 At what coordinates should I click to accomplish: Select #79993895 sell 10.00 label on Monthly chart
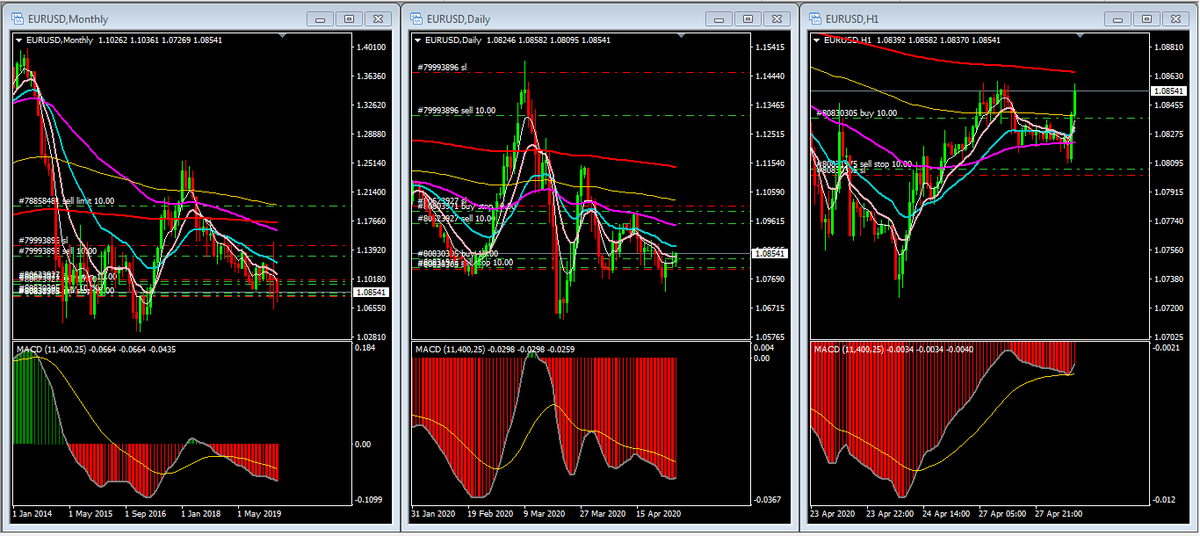click(x=56, y=251)
